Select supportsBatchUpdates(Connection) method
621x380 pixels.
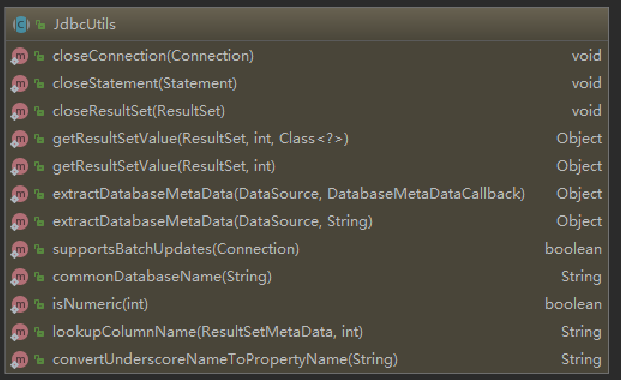(176, 250)
